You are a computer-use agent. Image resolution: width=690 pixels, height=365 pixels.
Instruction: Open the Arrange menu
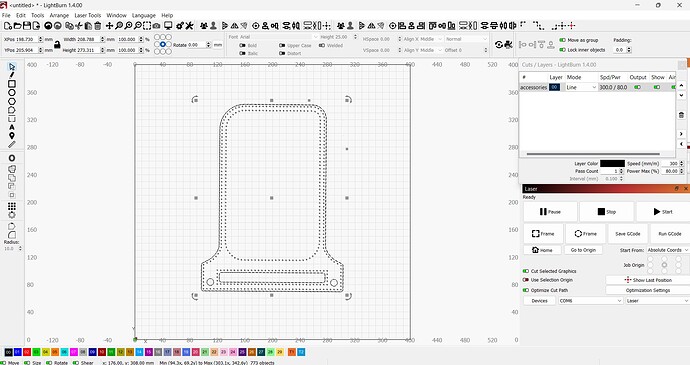coord(59,15)
